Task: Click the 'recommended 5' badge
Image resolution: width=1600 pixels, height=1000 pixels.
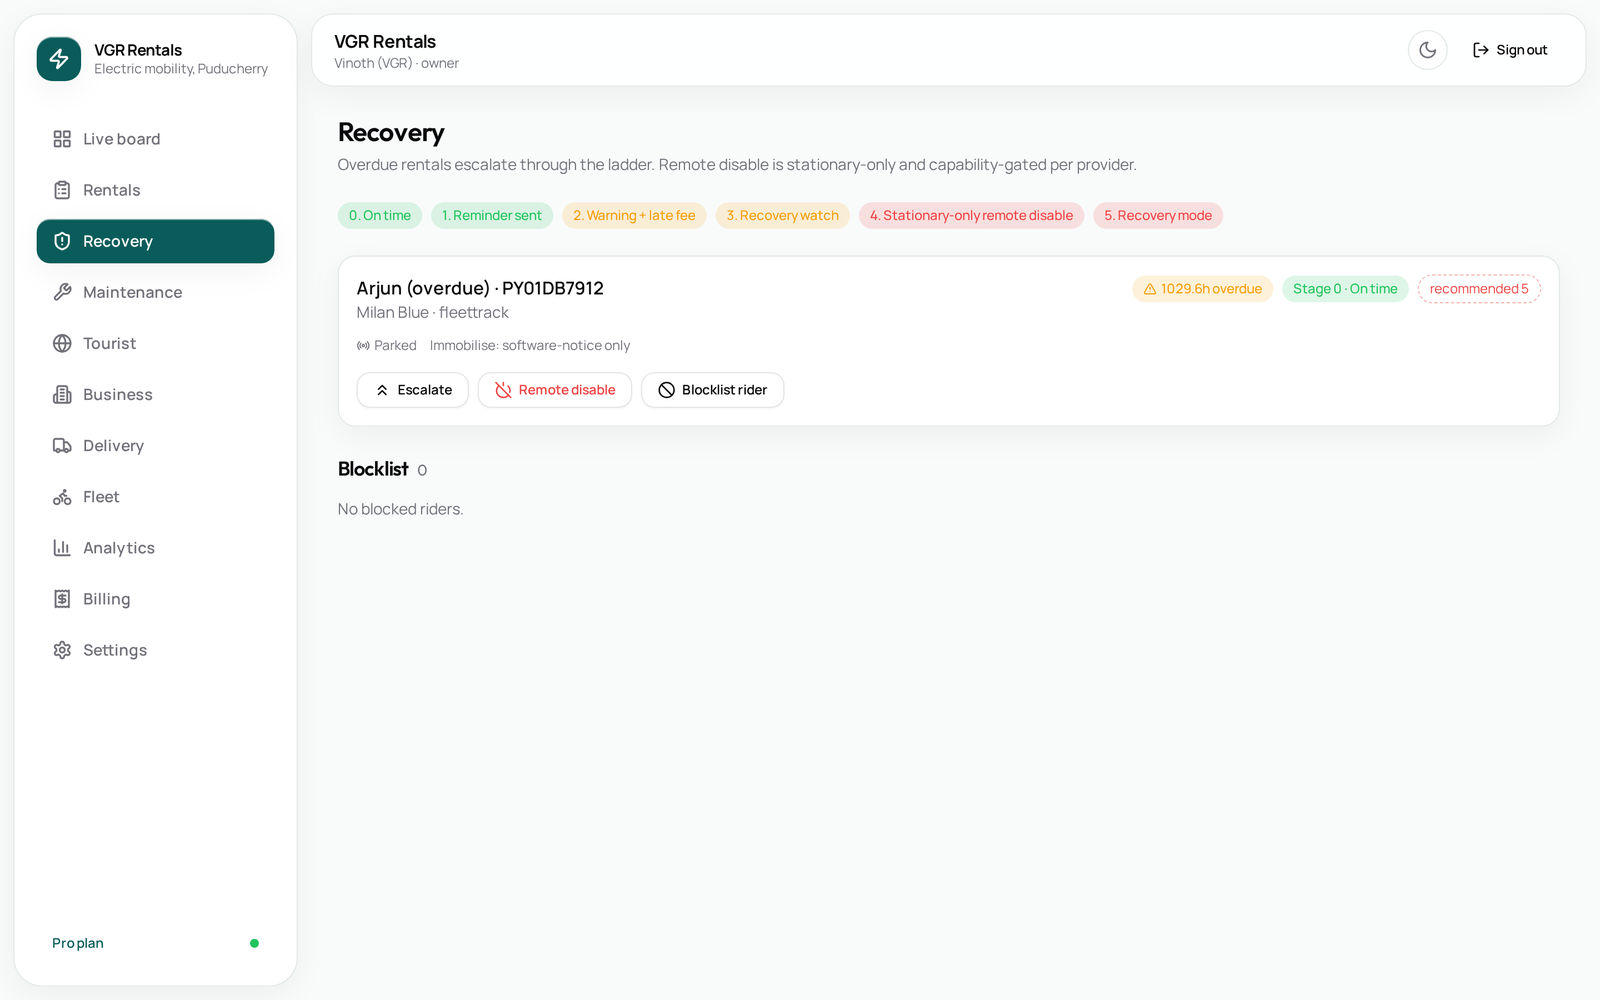Action: [x=1479, y=289]
